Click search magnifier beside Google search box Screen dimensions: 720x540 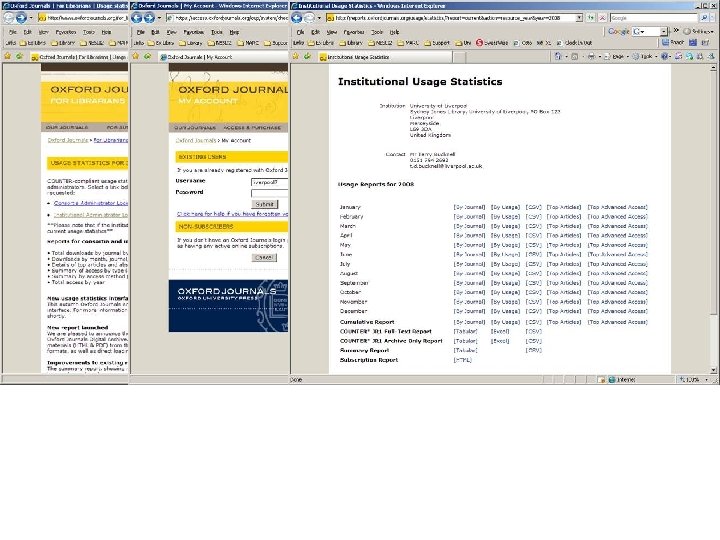[703, 18]
